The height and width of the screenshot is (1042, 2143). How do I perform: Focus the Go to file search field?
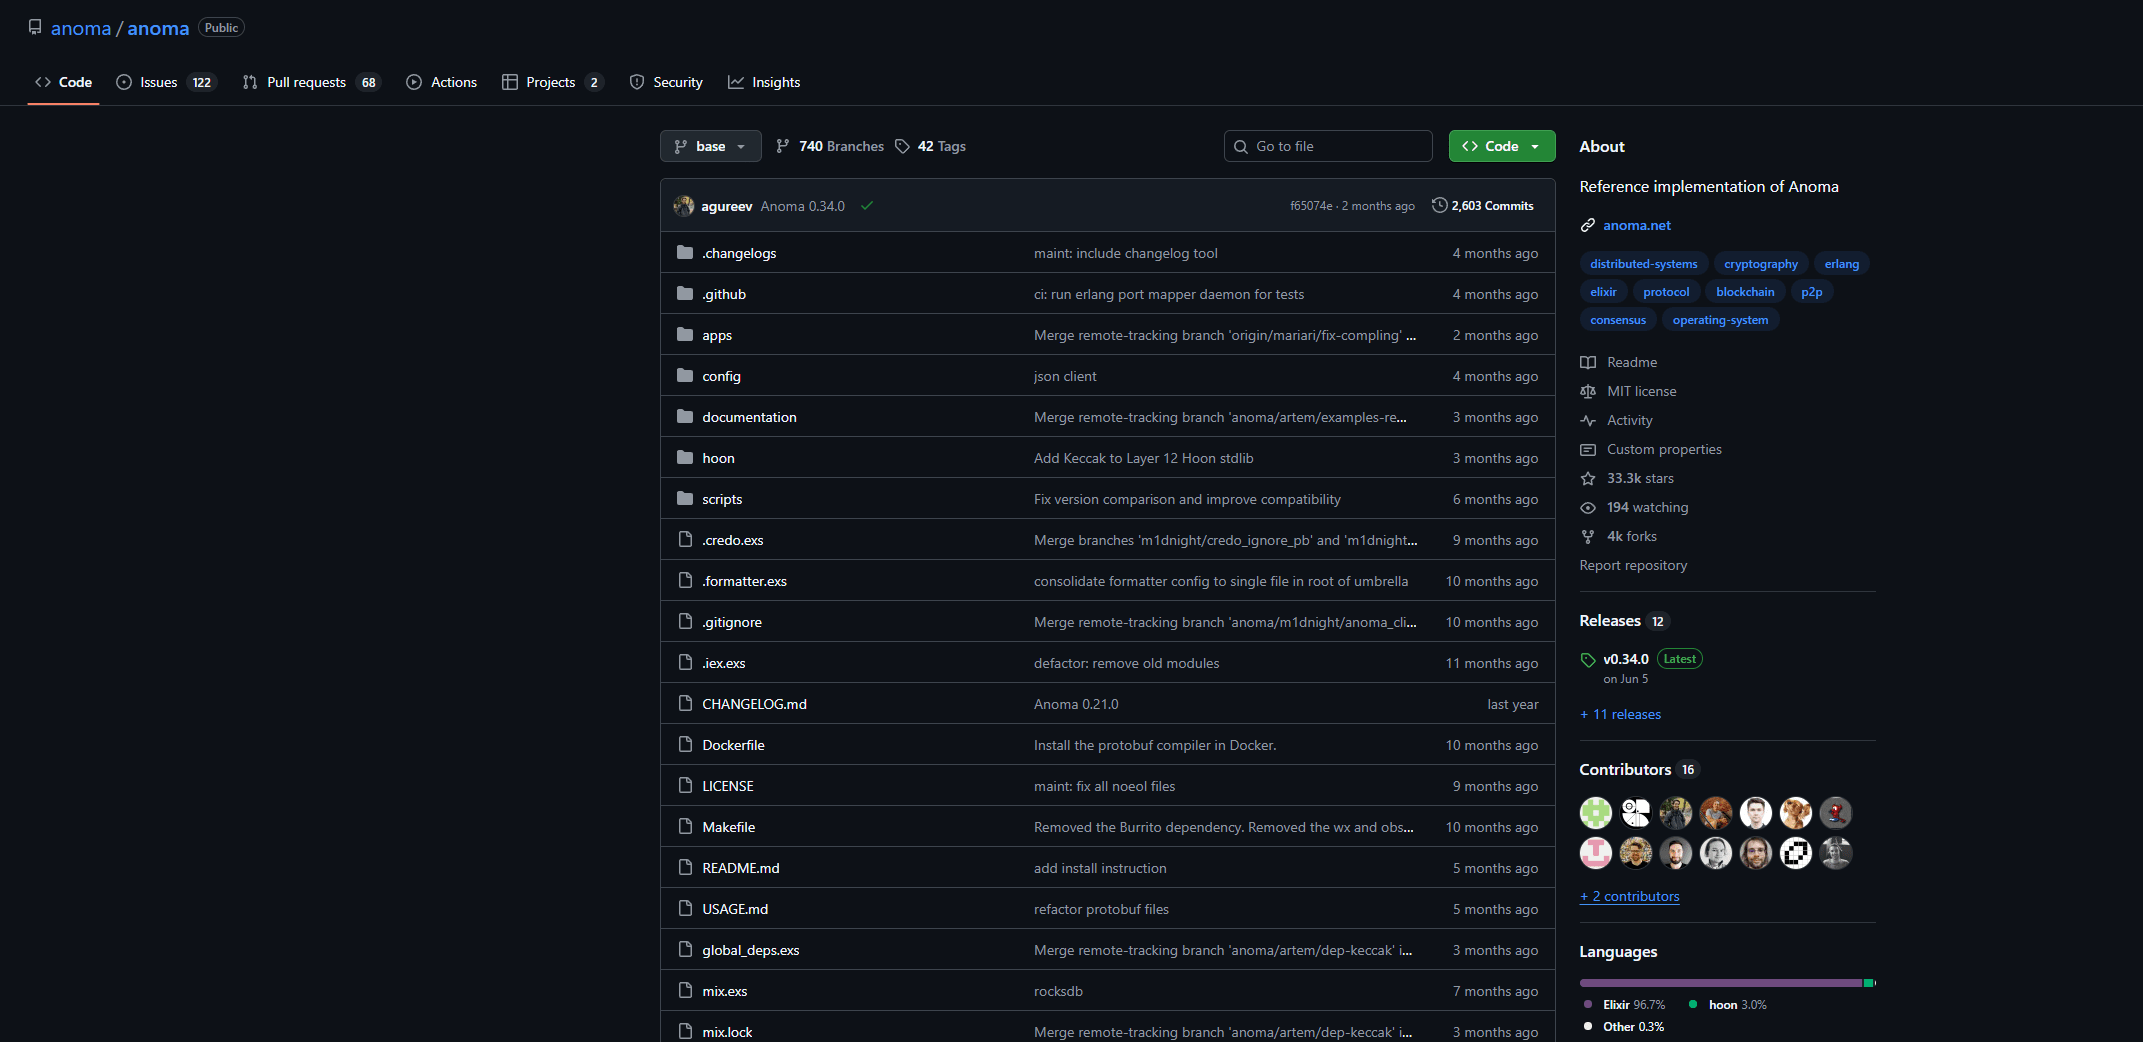coord(1328,146)
